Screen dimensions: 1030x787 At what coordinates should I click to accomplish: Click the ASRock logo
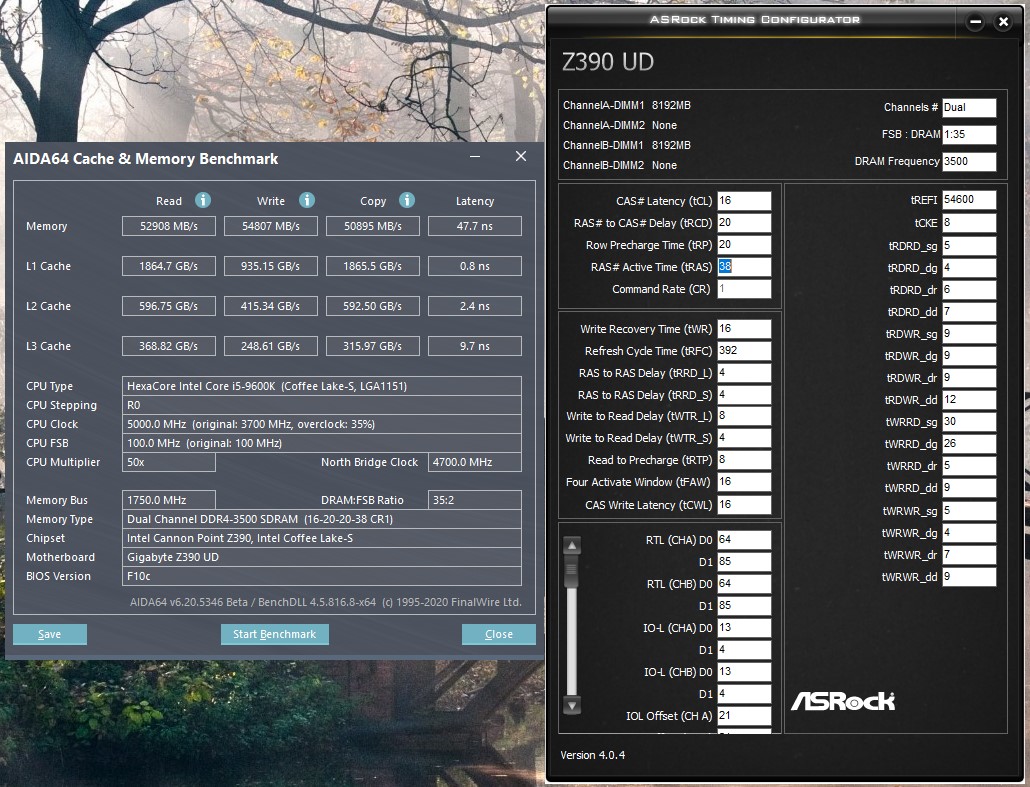pos(843,701)
